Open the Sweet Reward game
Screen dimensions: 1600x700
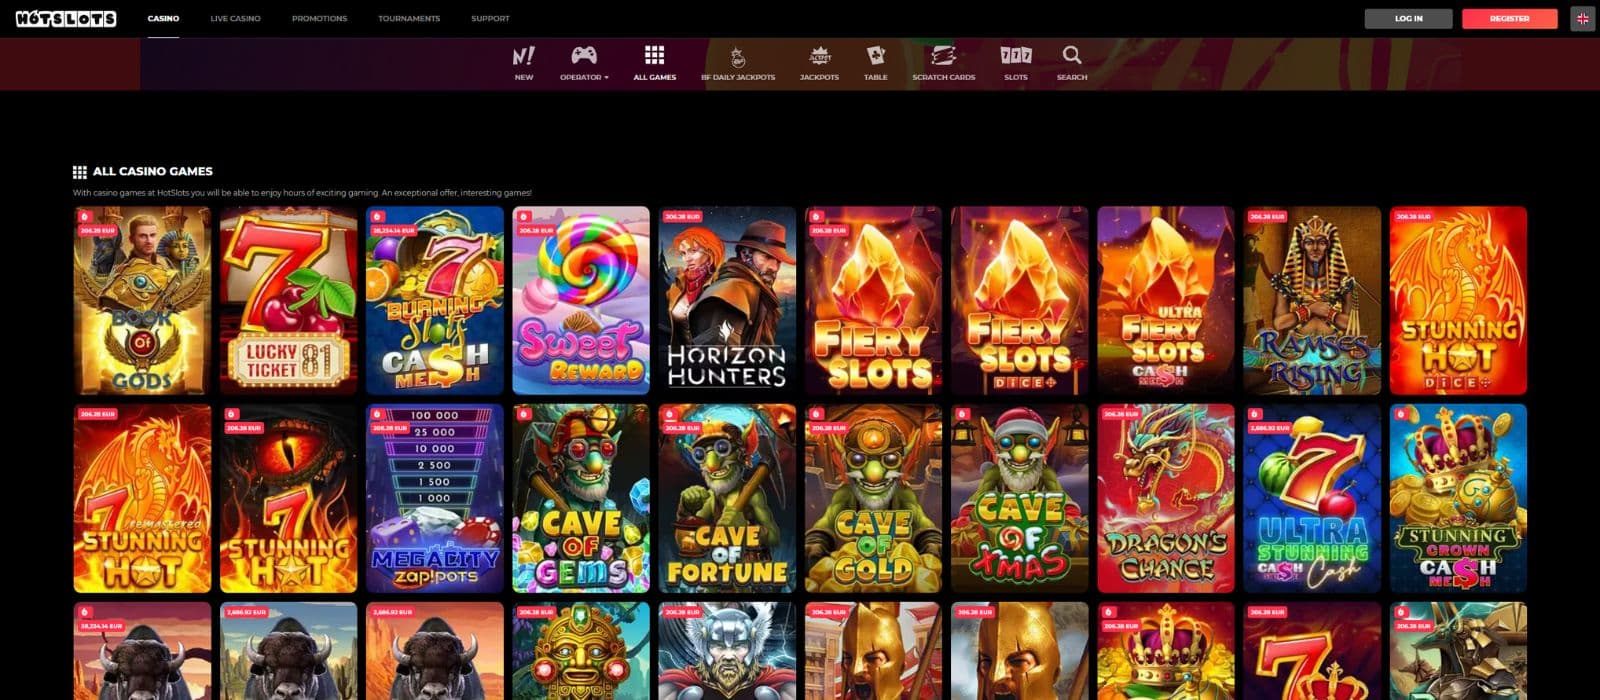coord(581,301)
